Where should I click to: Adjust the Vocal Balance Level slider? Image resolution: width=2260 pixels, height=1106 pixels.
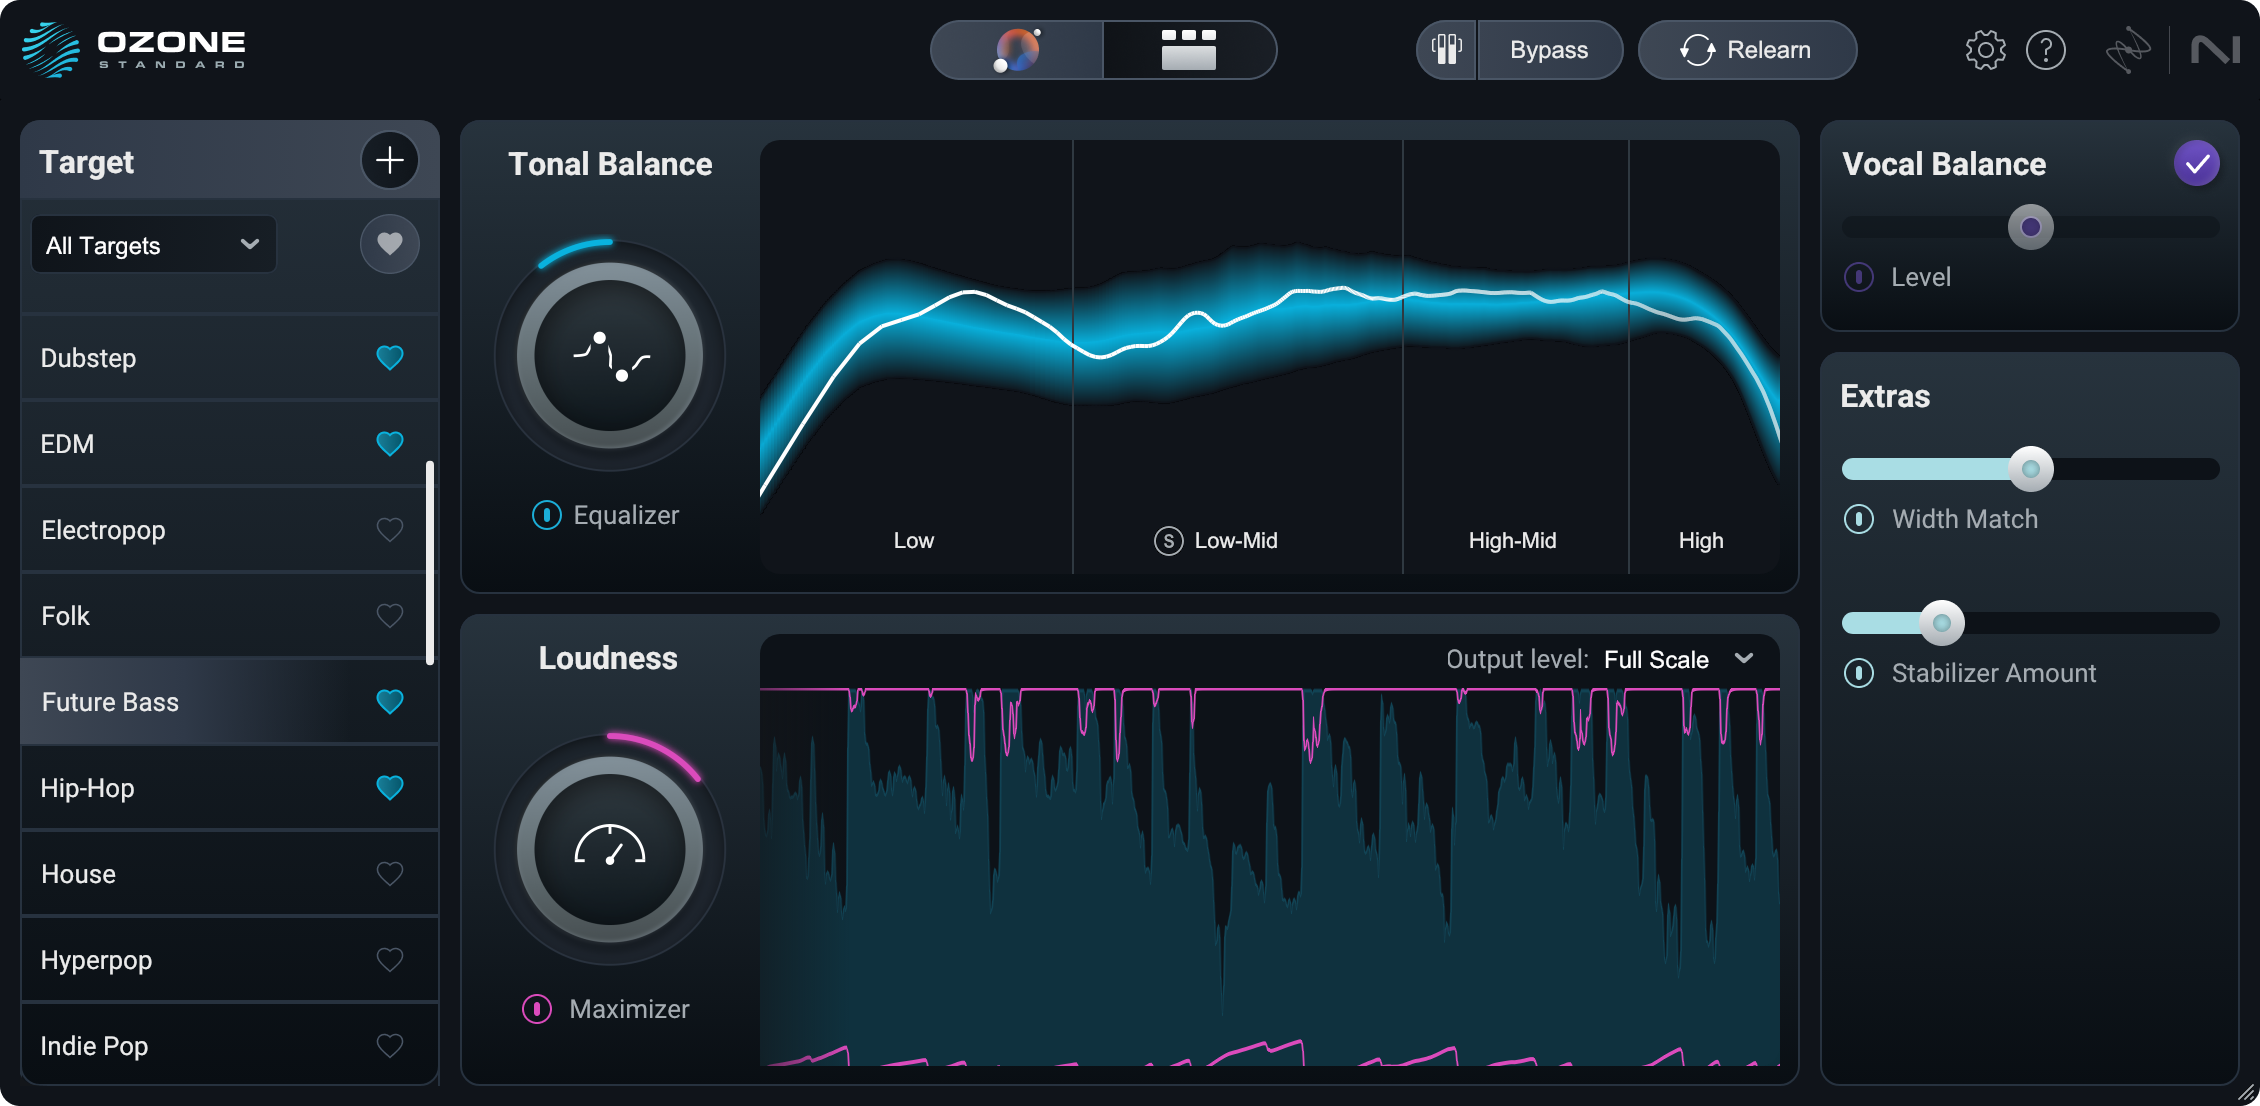point(2030,227)
